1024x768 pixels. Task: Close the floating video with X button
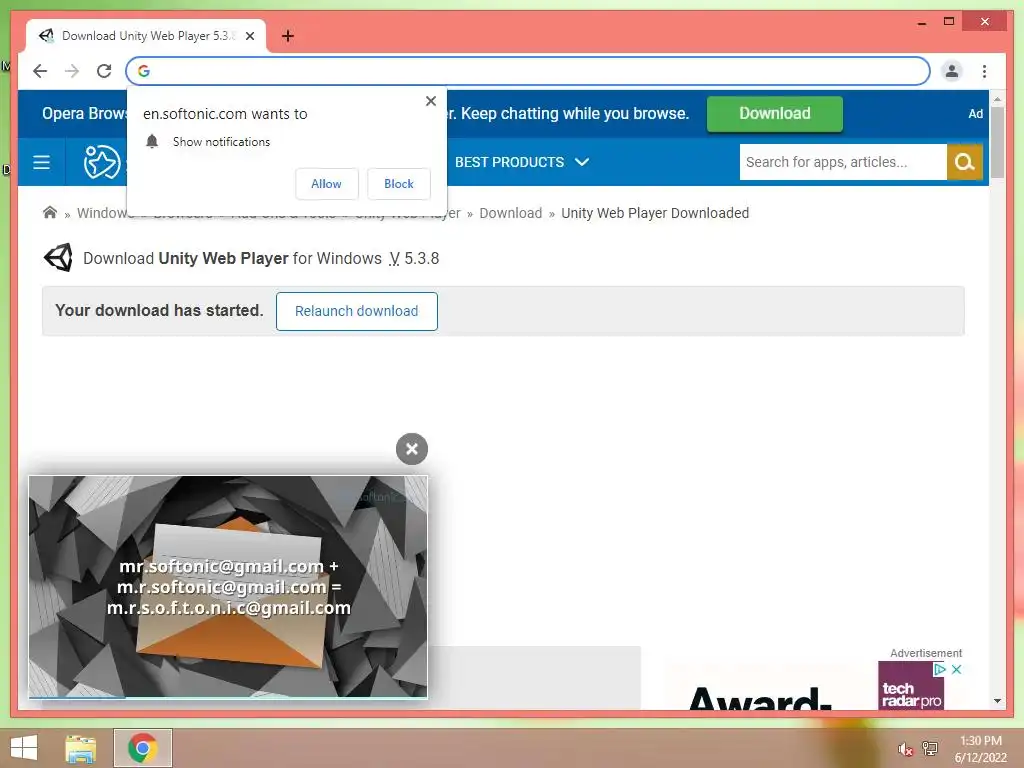point(411,449)
